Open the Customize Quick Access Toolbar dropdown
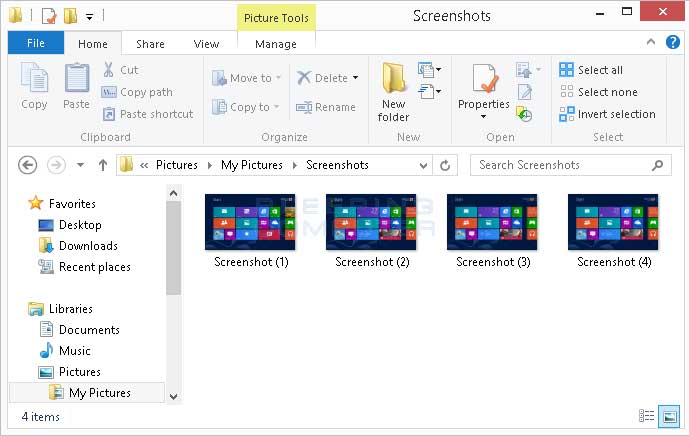This screenshot has width=689, height=436. [89, 17]
